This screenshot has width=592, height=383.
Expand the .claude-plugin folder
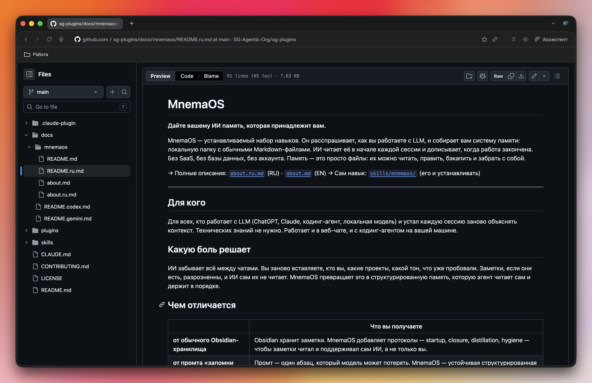pos(26,123)
